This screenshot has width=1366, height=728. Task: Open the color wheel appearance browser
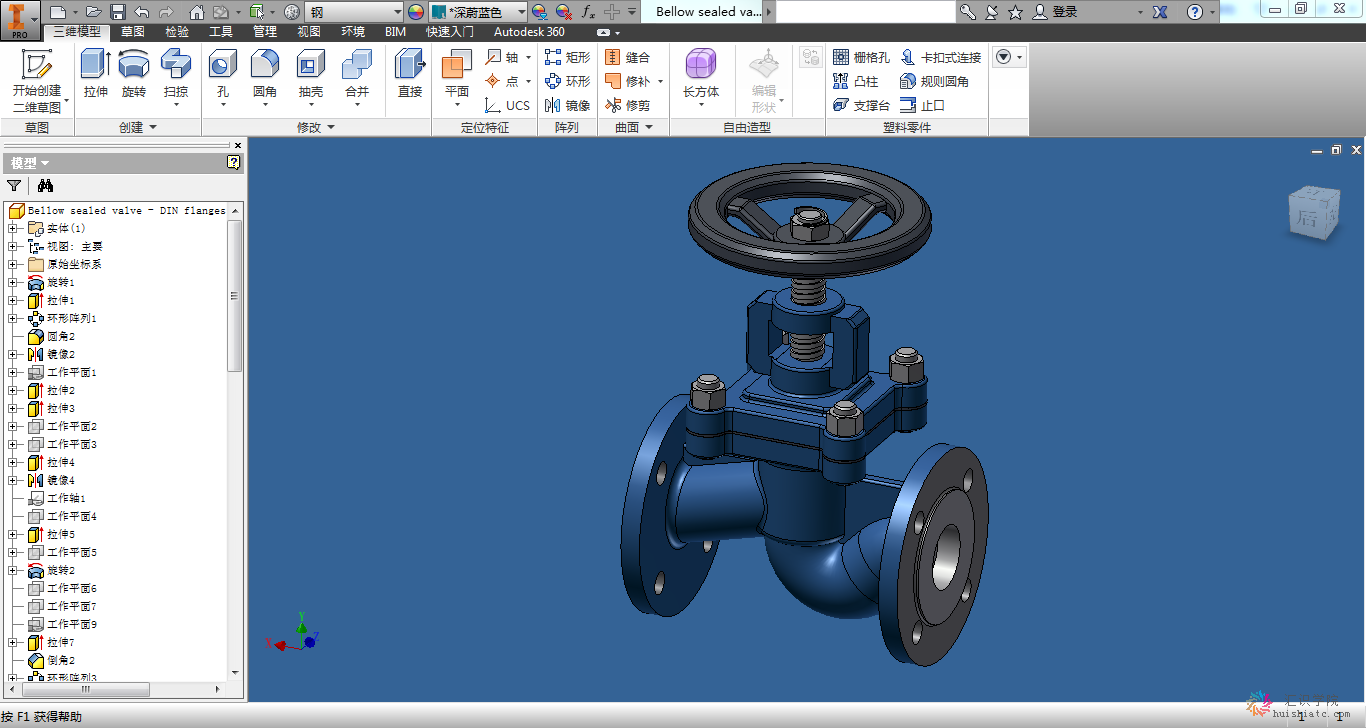pos(416,12)
